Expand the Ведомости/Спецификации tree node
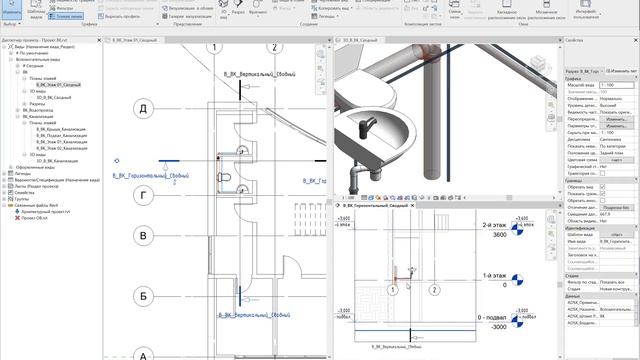Image resolution: width=640 pixels, height=360 pixels. (4, 180)
